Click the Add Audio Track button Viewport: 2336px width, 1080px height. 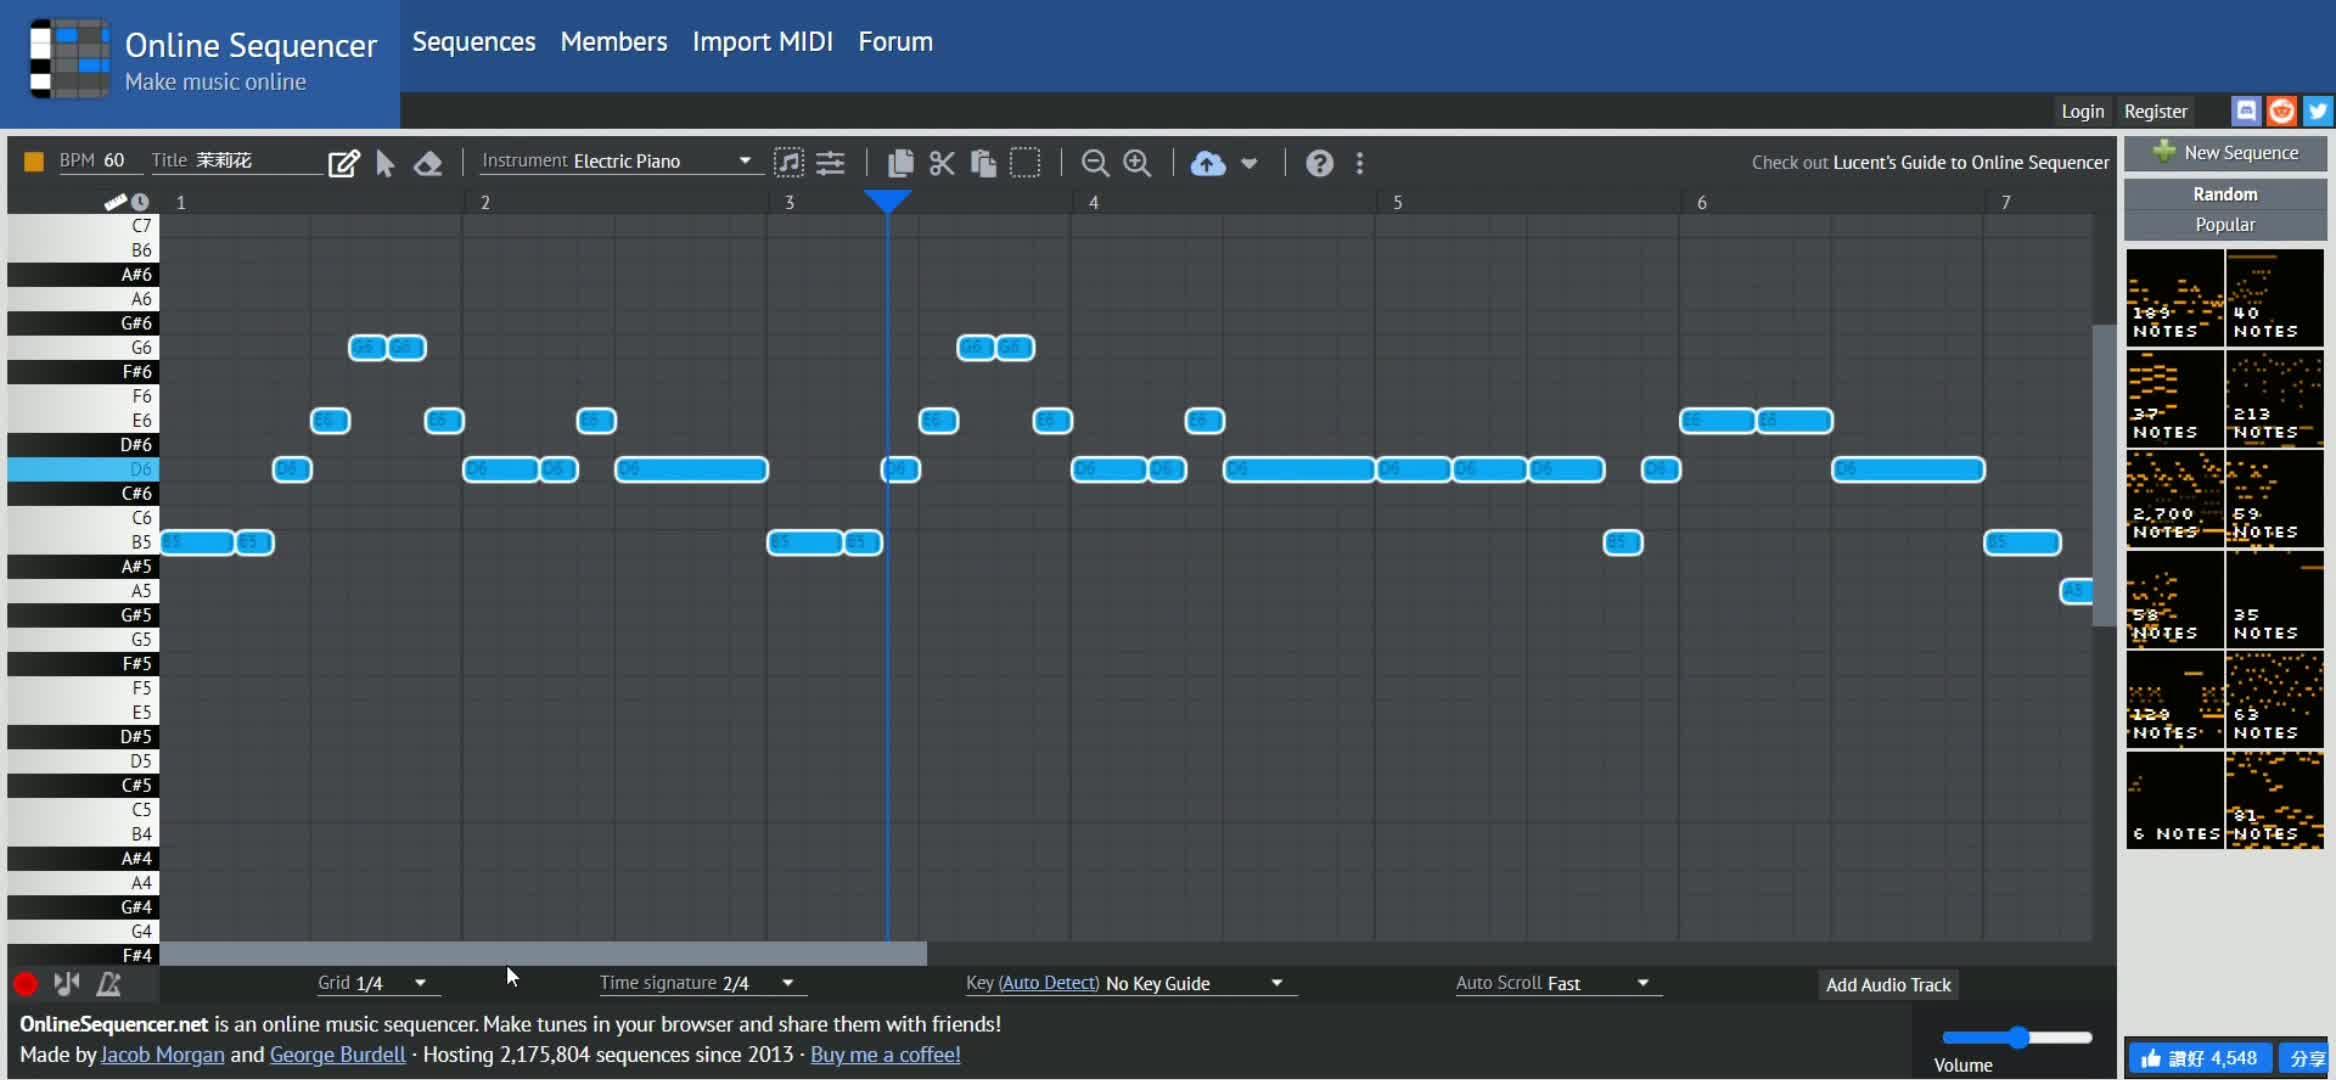click(1888, 983)
